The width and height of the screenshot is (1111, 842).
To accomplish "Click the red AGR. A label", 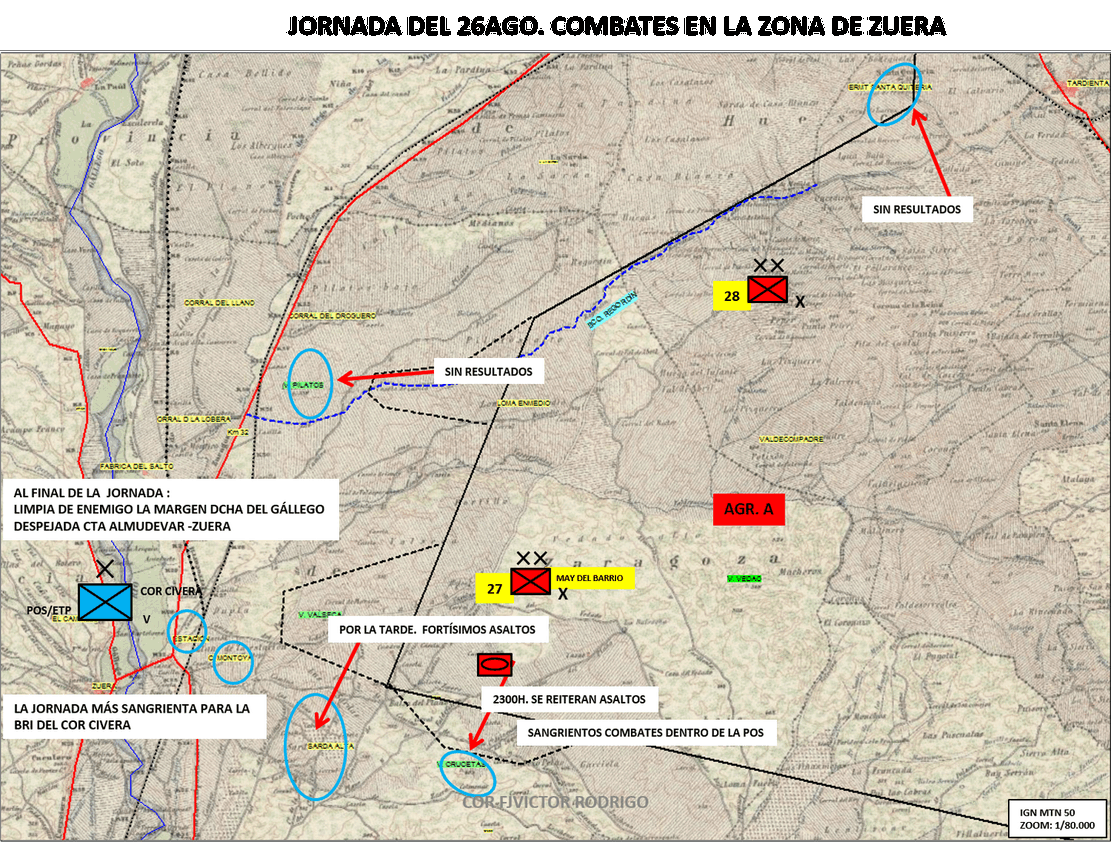I will [749, 509].
